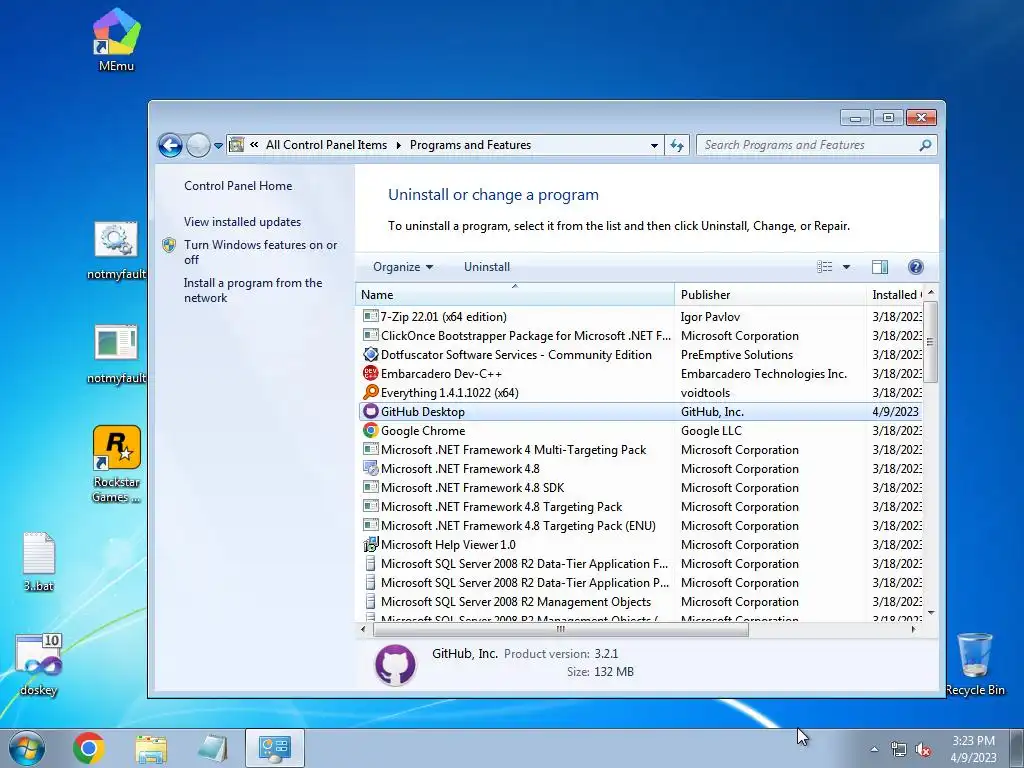This screenshot has height=768, width=1024.
Task: Launch Chrome from the taskbar
Action: pos(89,748)
